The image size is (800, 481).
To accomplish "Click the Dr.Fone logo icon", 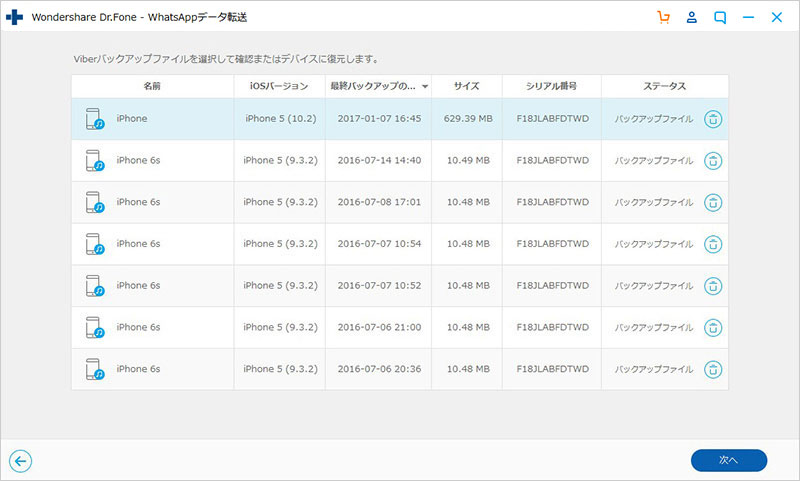I will pos(14,17).
